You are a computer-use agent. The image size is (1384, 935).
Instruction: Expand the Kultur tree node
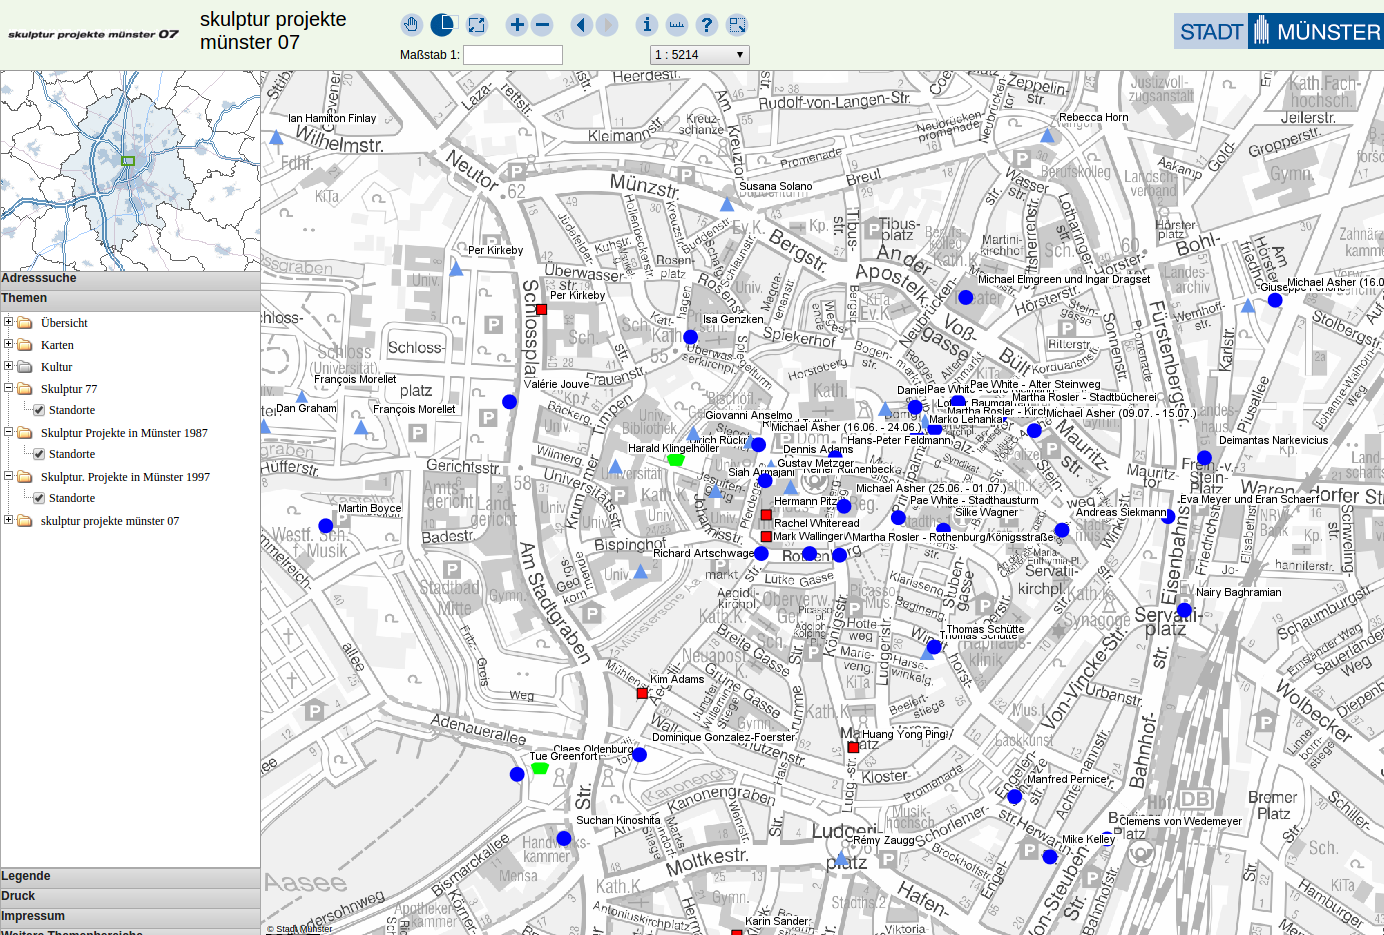(8, 366)
